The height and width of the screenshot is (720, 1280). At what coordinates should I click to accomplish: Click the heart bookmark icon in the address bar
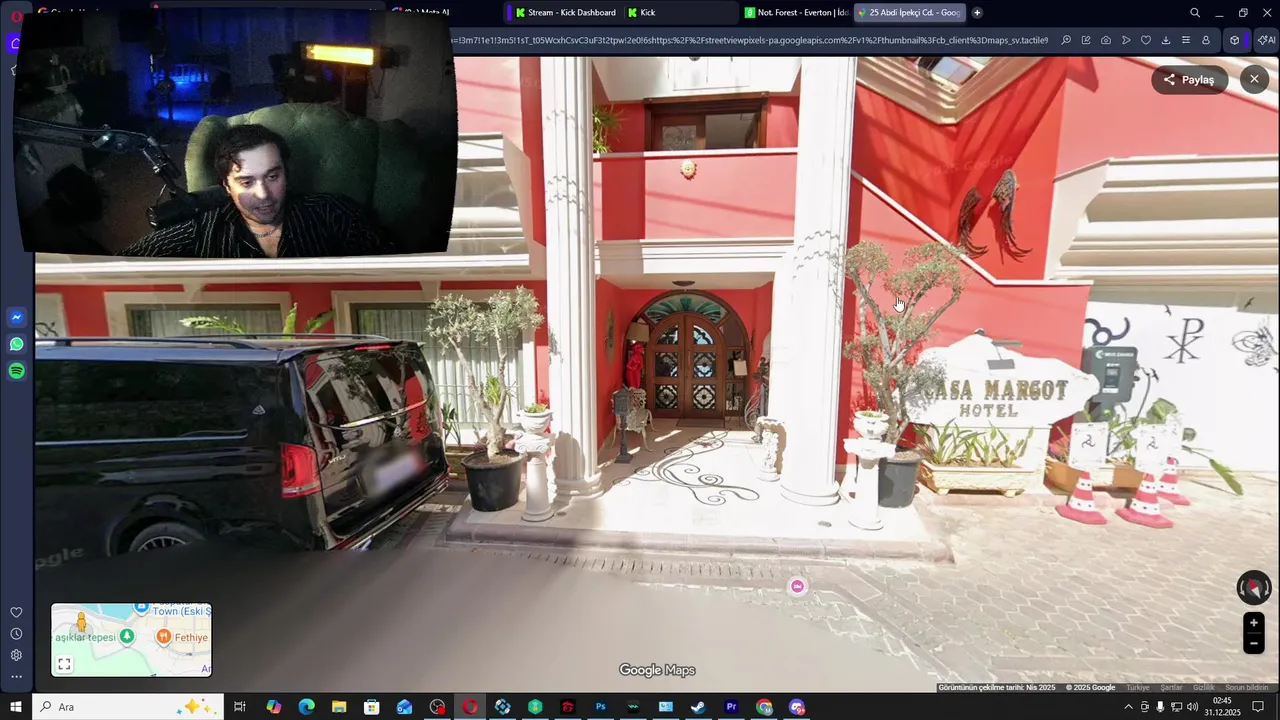click(x=1146, y=41)
